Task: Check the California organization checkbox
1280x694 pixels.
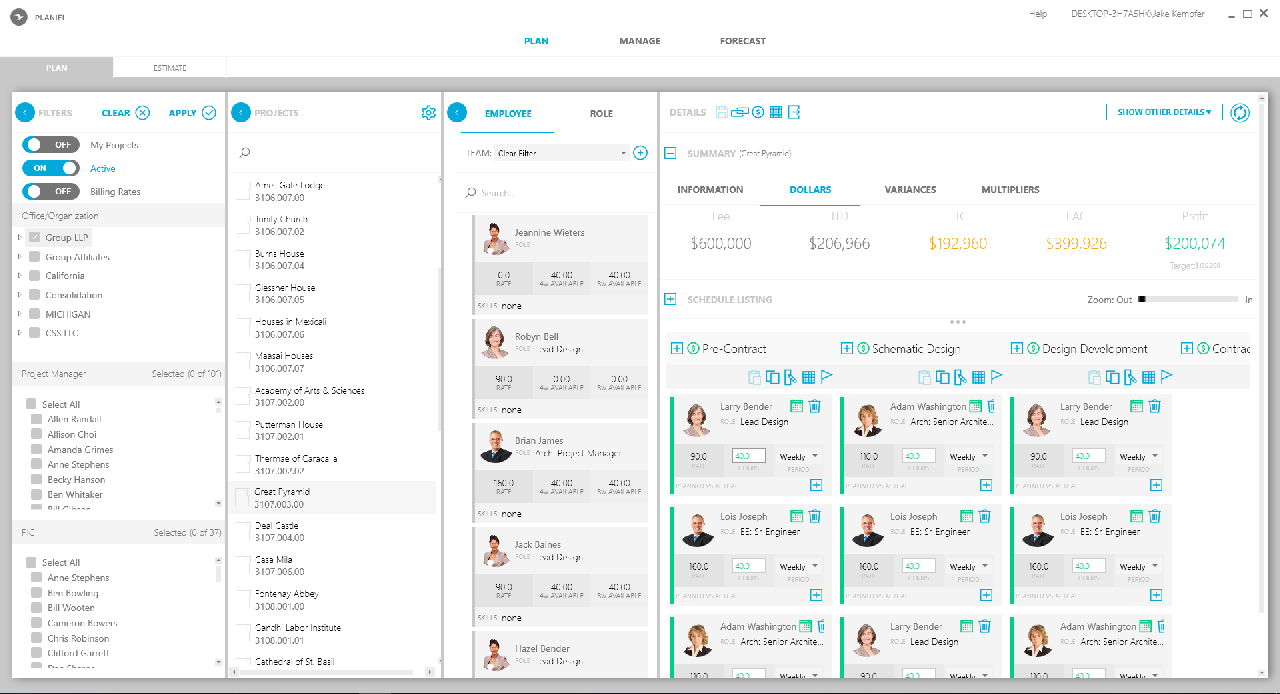Action: (x=35, y=276)
